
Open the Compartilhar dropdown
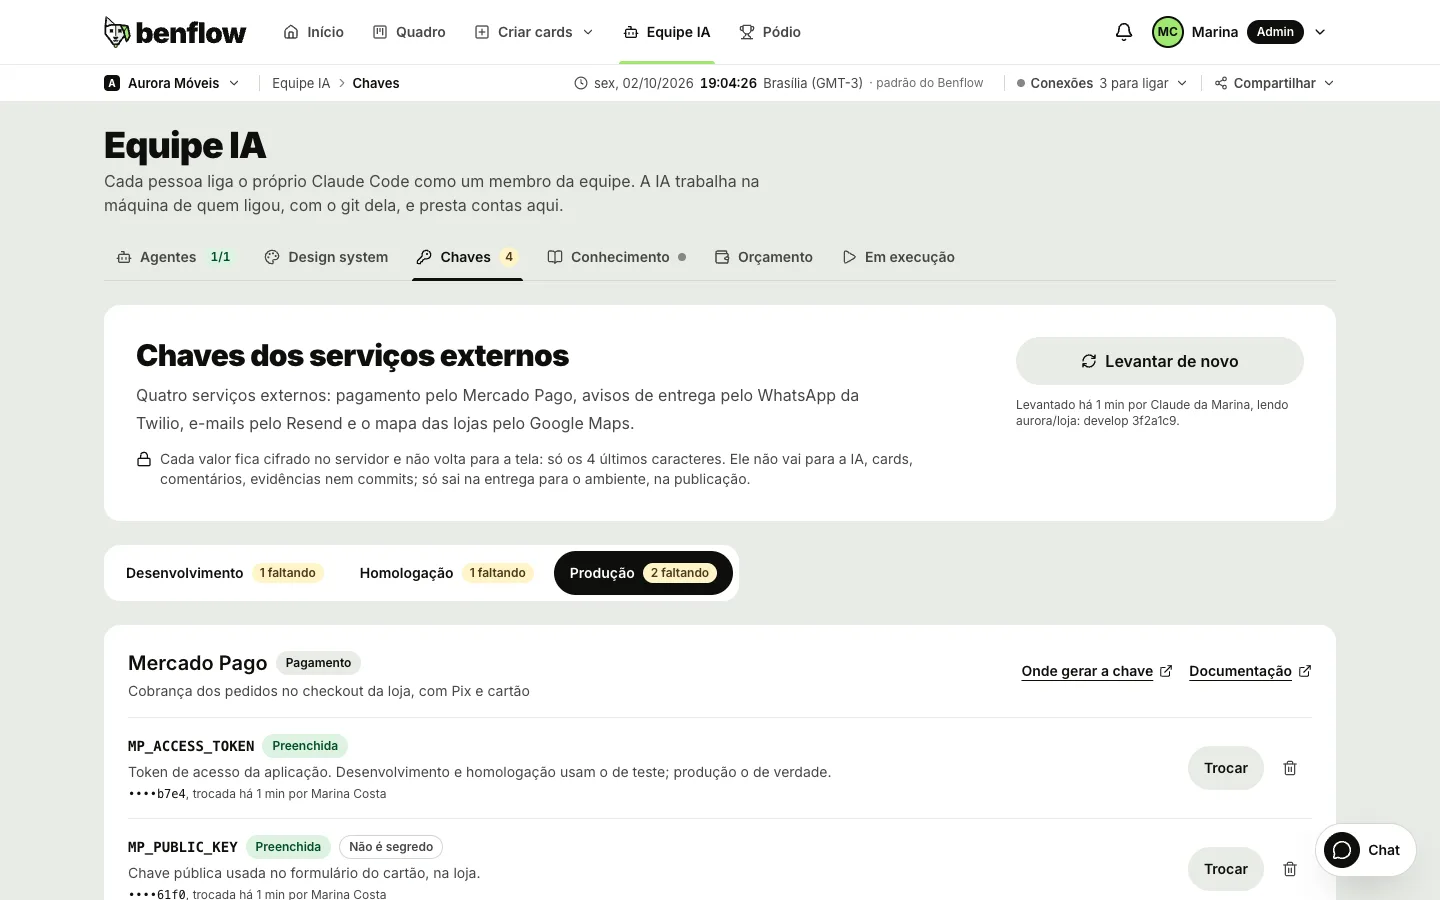point(1275,83)
